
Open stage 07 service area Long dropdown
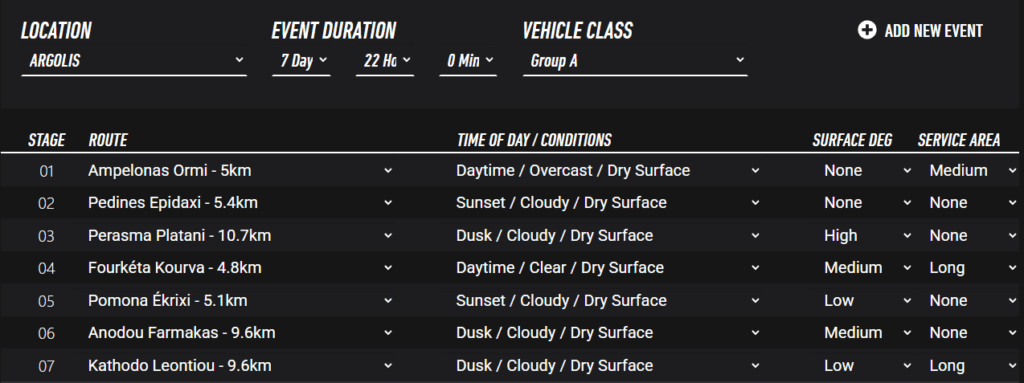(x=973, y=365)
